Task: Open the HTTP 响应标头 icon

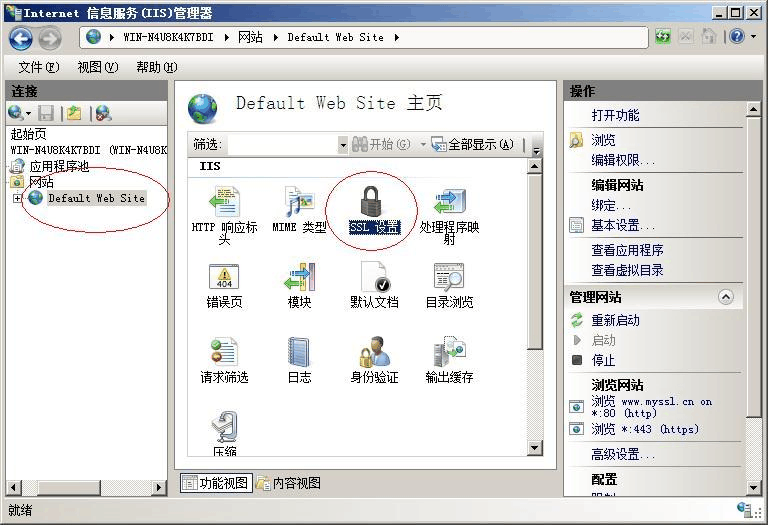Action: (225, 201)
